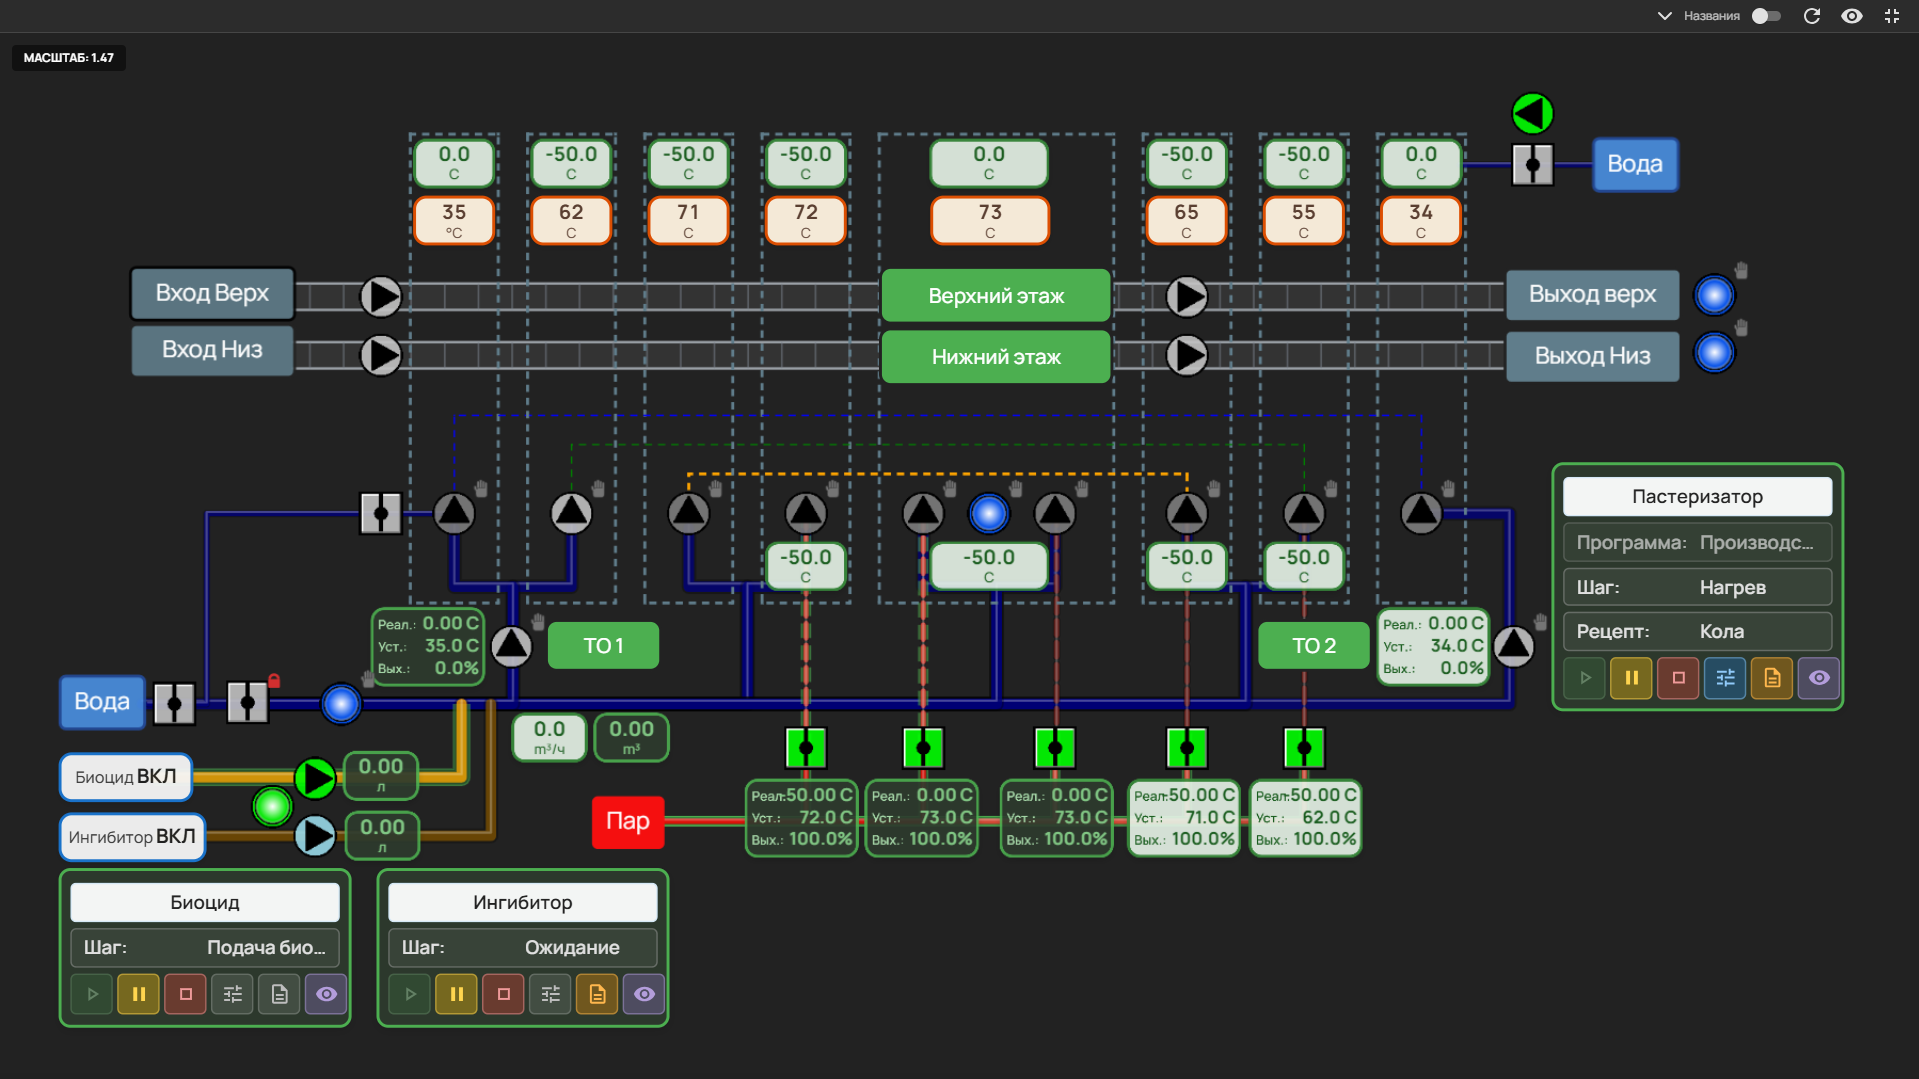Pause the Ингибитор sequence
This screenshot has width=1919, height=1079.
tap(456, 994)
